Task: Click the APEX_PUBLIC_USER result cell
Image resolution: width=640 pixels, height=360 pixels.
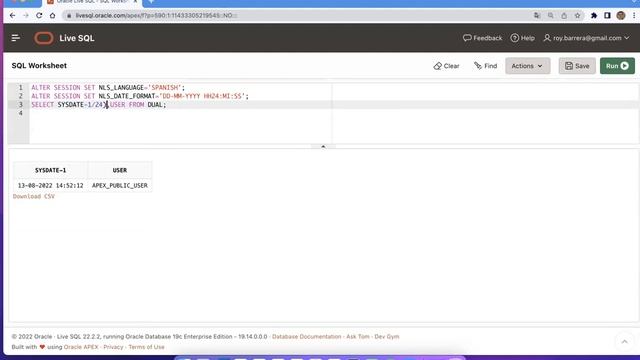Action: coord(120,185)
